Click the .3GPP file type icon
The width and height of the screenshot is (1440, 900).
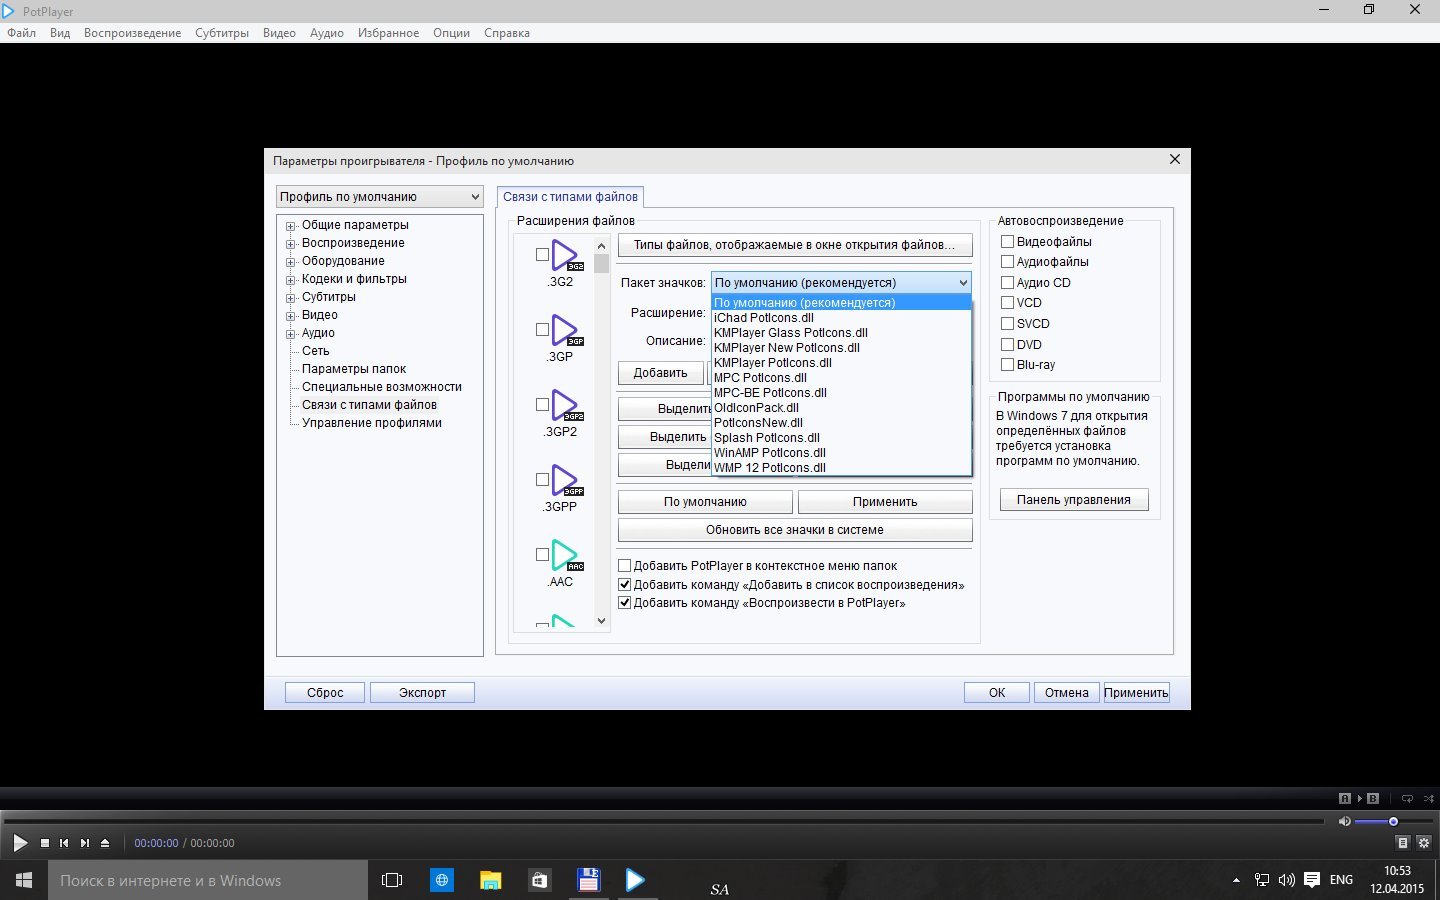pos(567,481)
